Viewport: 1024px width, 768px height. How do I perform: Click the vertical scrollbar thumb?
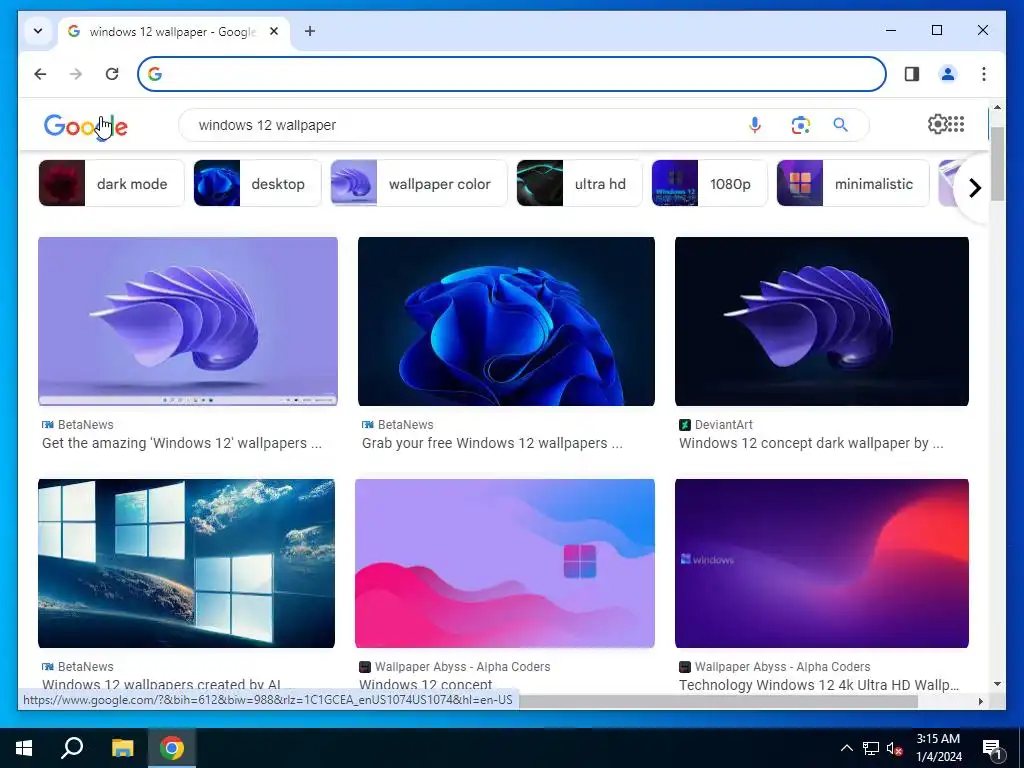click(x=997, y=163)
